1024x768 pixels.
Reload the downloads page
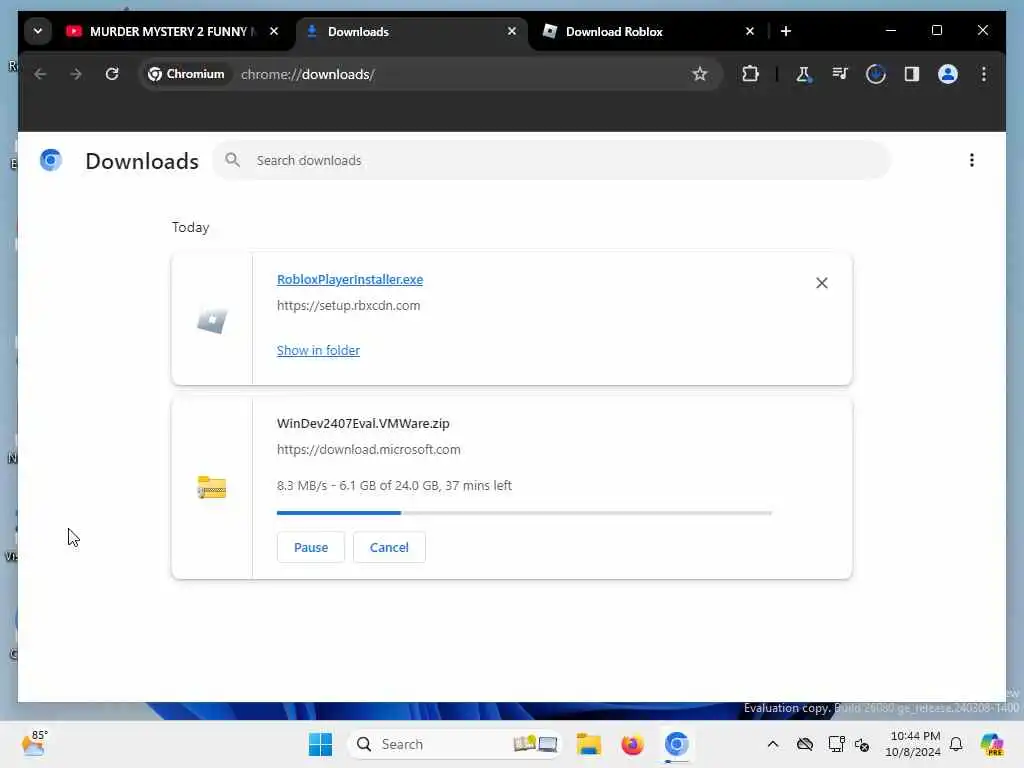tap(112, 74)
